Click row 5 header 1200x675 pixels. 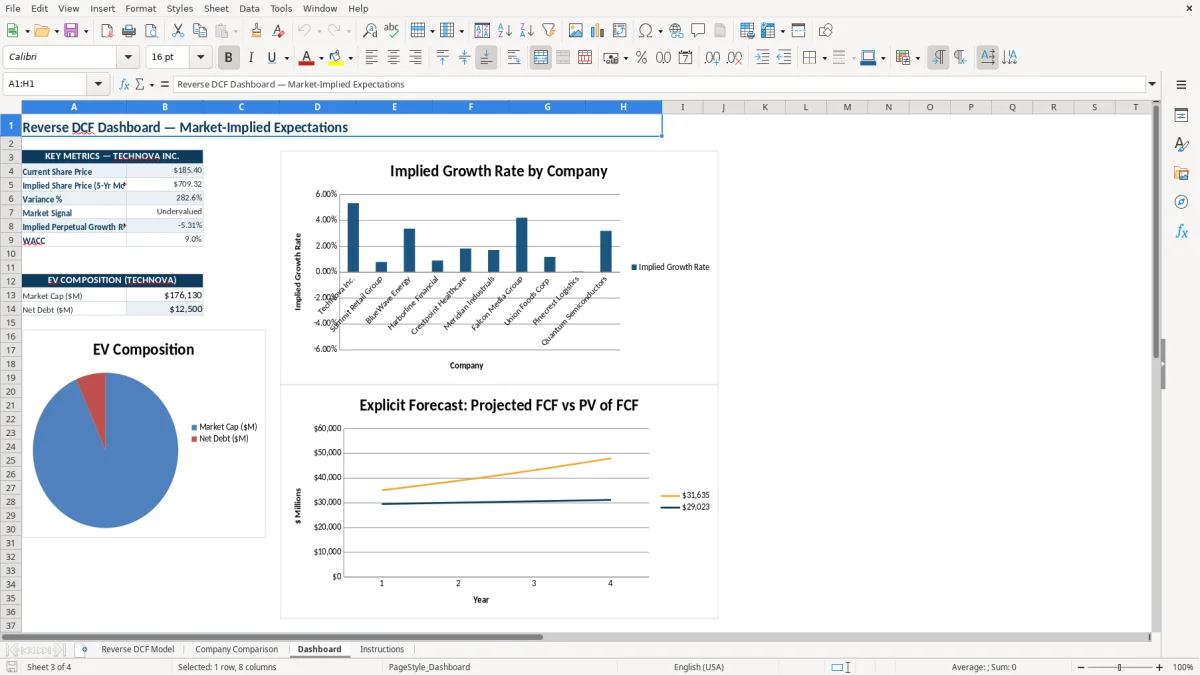10,185
